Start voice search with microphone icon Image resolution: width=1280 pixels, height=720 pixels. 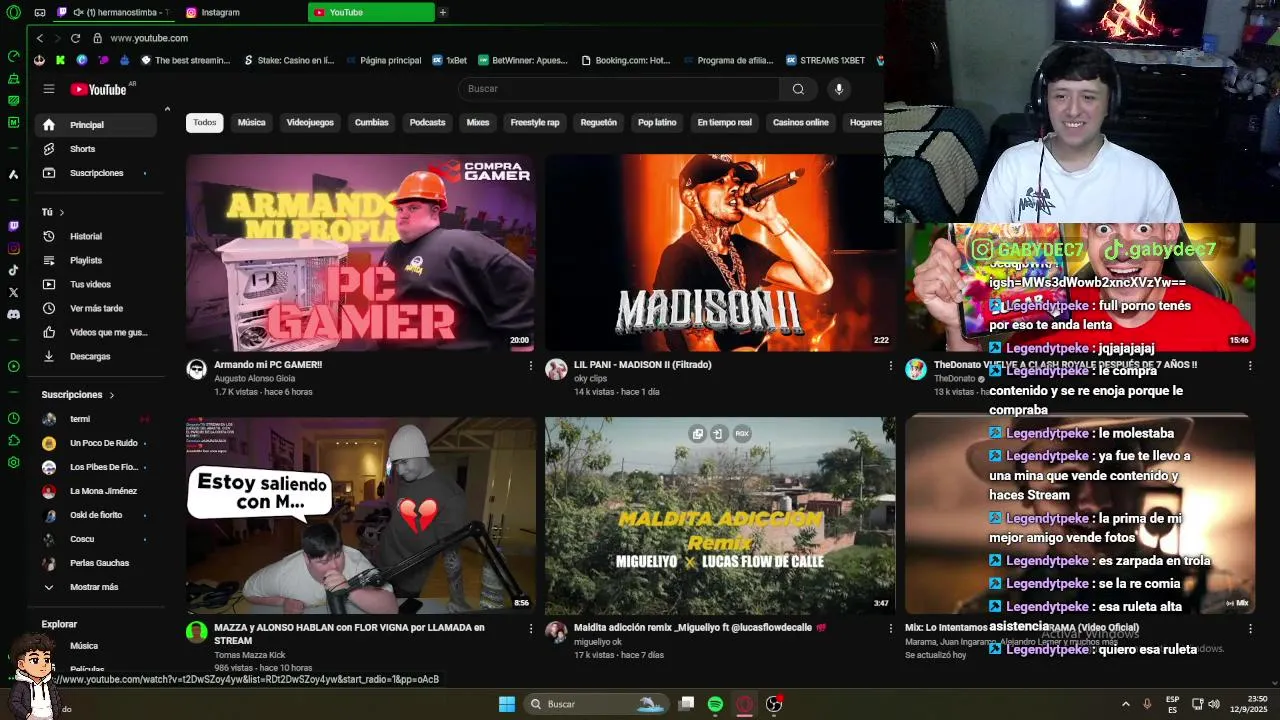tap(839, 89)
